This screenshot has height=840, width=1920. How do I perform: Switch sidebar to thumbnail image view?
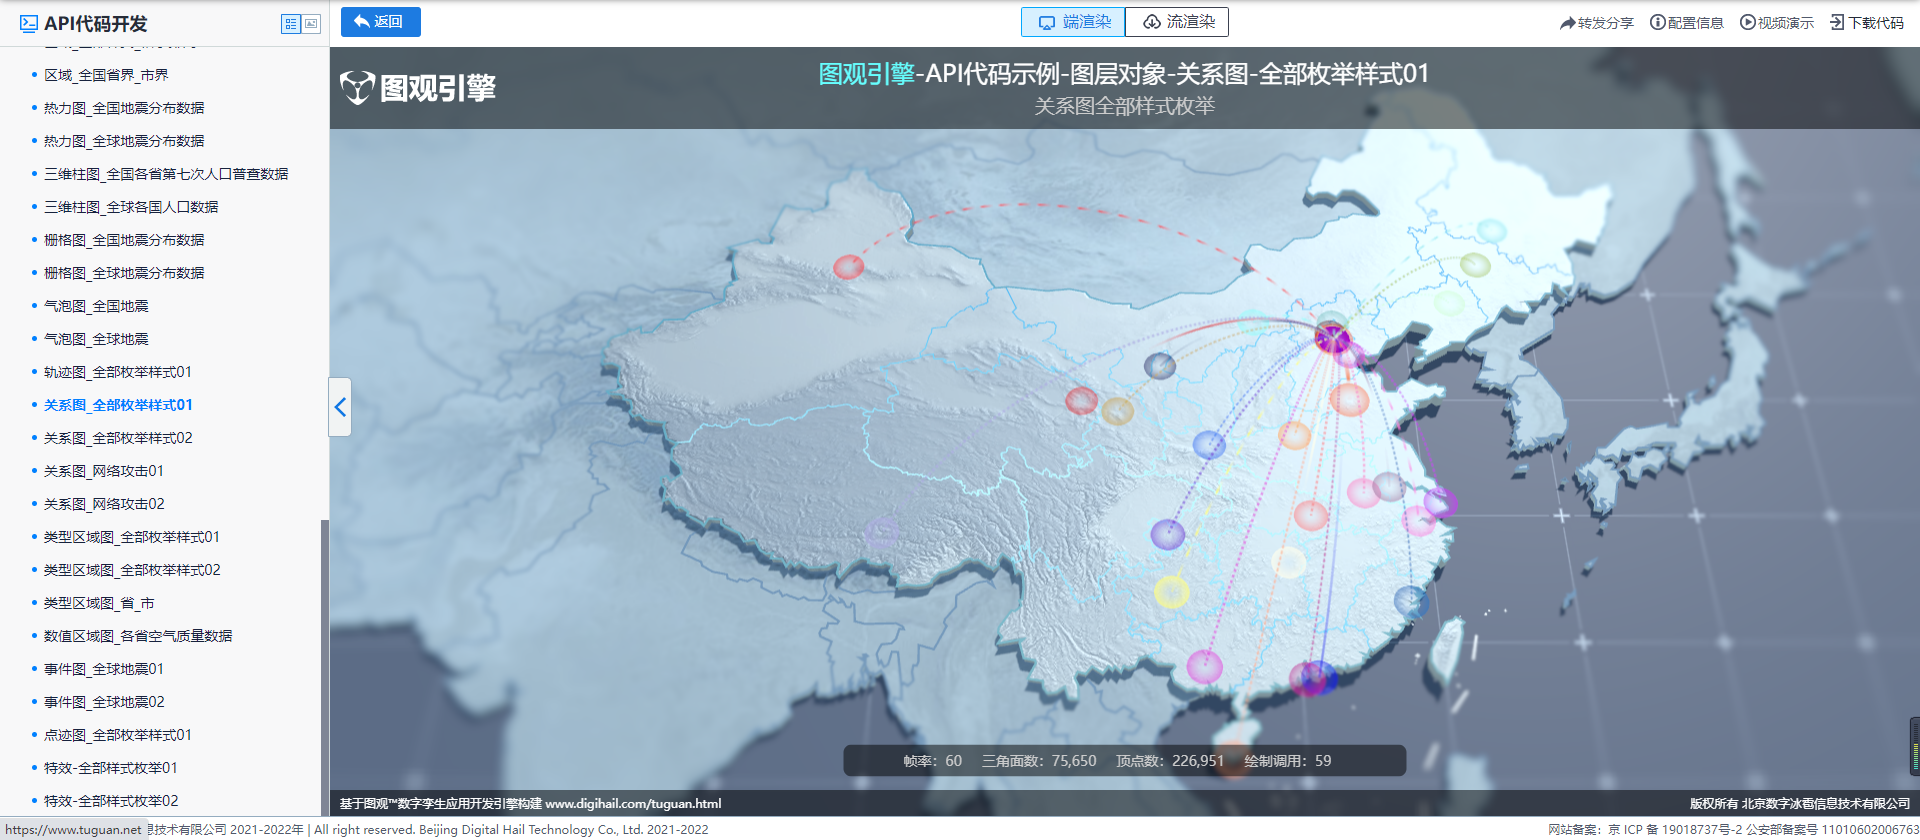pyautogui.click(x=311, y=23)
